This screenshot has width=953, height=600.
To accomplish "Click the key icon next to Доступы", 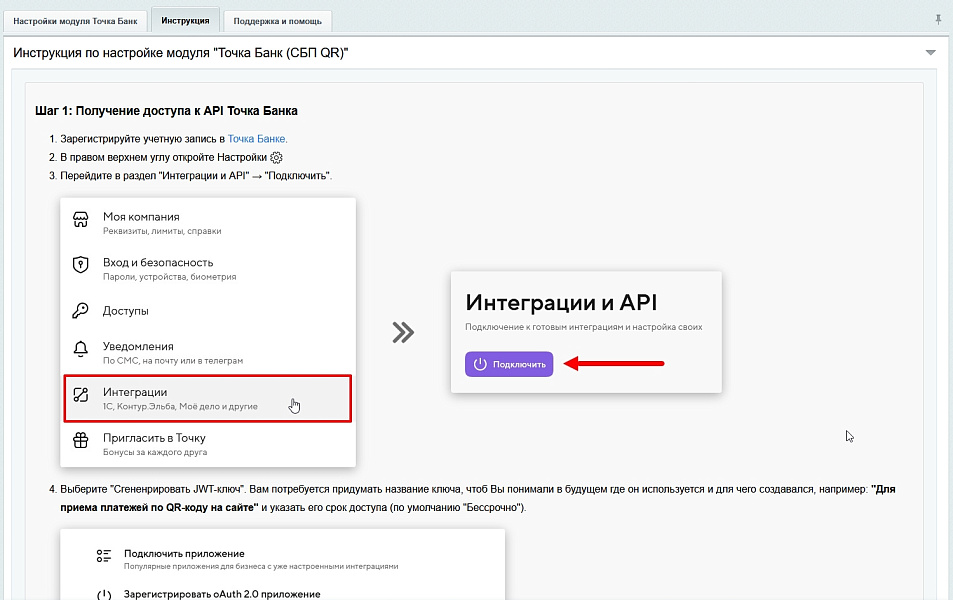I will [82, 311].
